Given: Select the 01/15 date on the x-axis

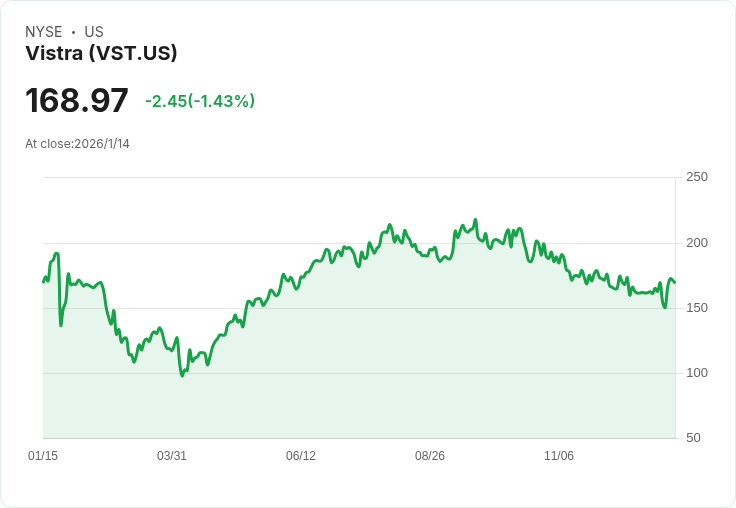Looking at the screenshot, I should coord(43,456).
